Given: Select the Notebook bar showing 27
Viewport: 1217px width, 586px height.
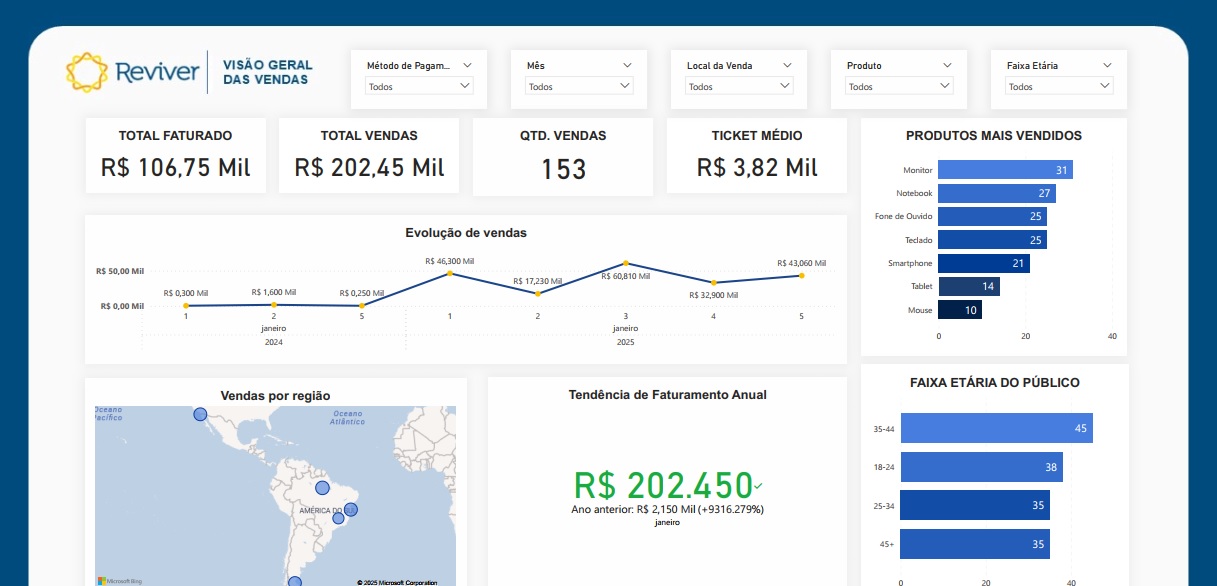Looking at the screenshot, I should point(996,193).
